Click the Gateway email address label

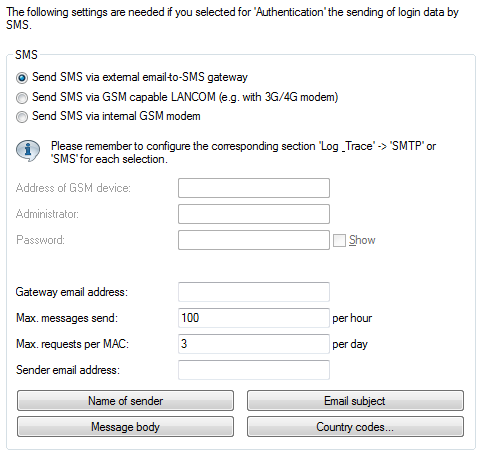(72, 292)
